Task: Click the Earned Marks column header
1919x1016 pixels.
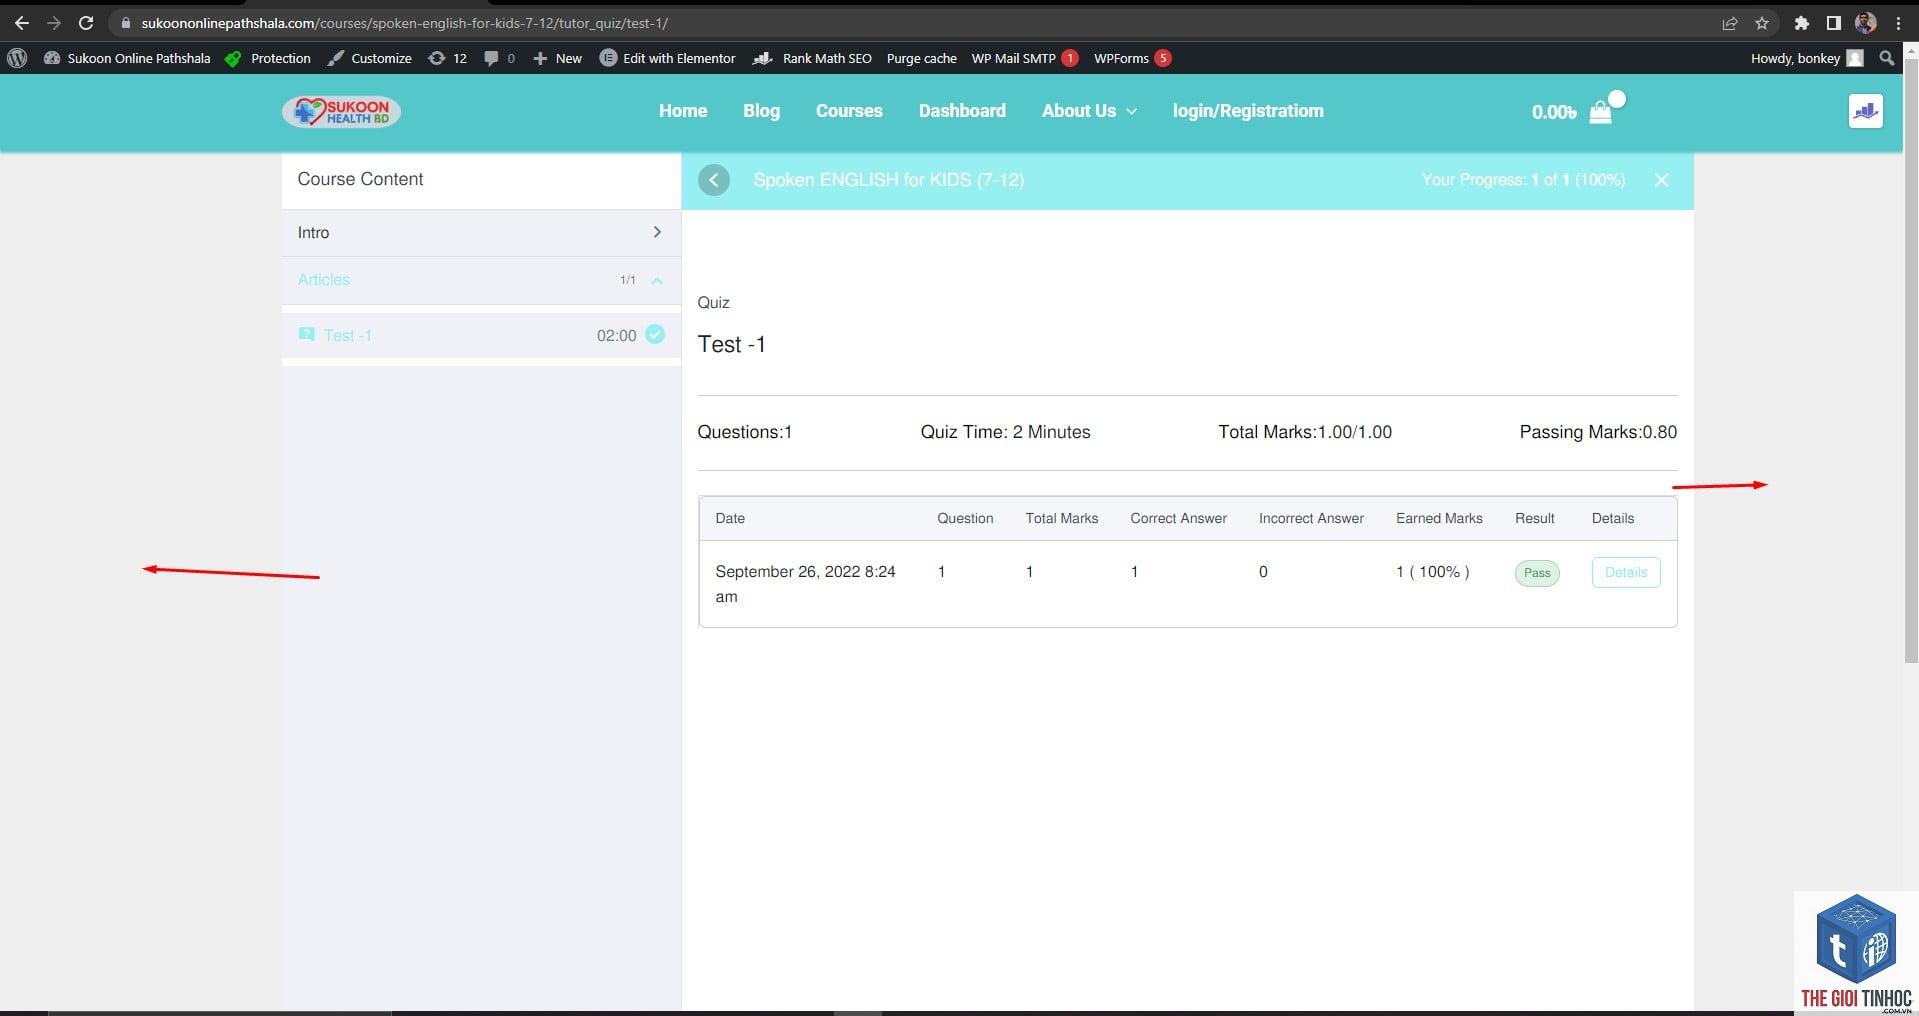Action: tap(1439, 518)
